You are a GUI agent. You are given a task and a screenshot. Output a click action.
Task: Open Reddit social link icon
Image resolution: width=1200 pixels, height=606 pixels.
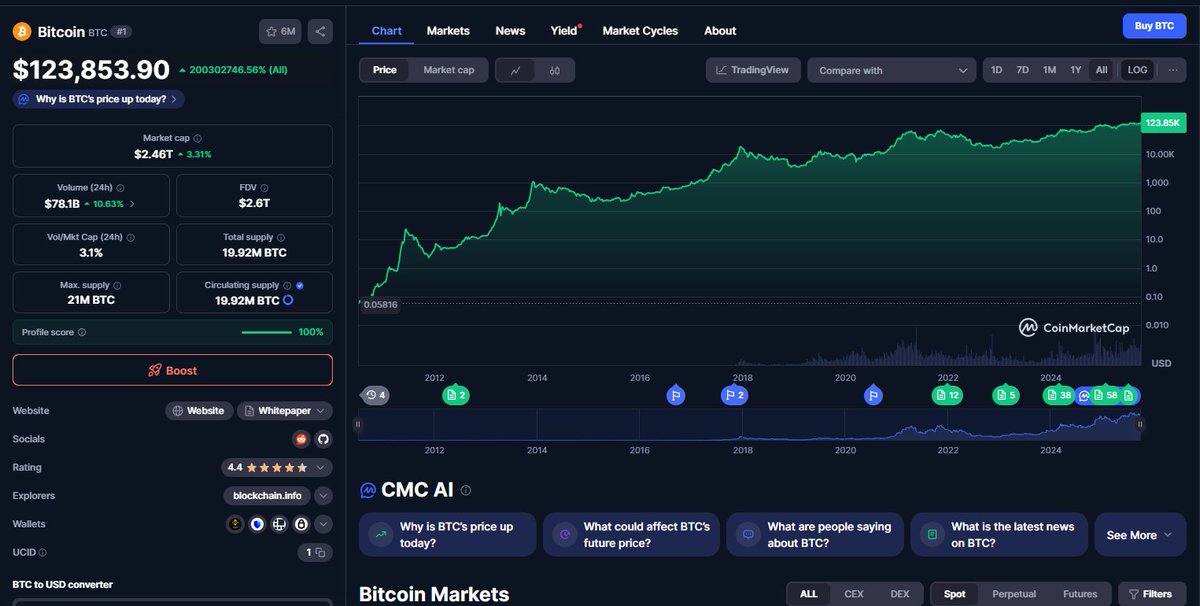coord(301,439)
